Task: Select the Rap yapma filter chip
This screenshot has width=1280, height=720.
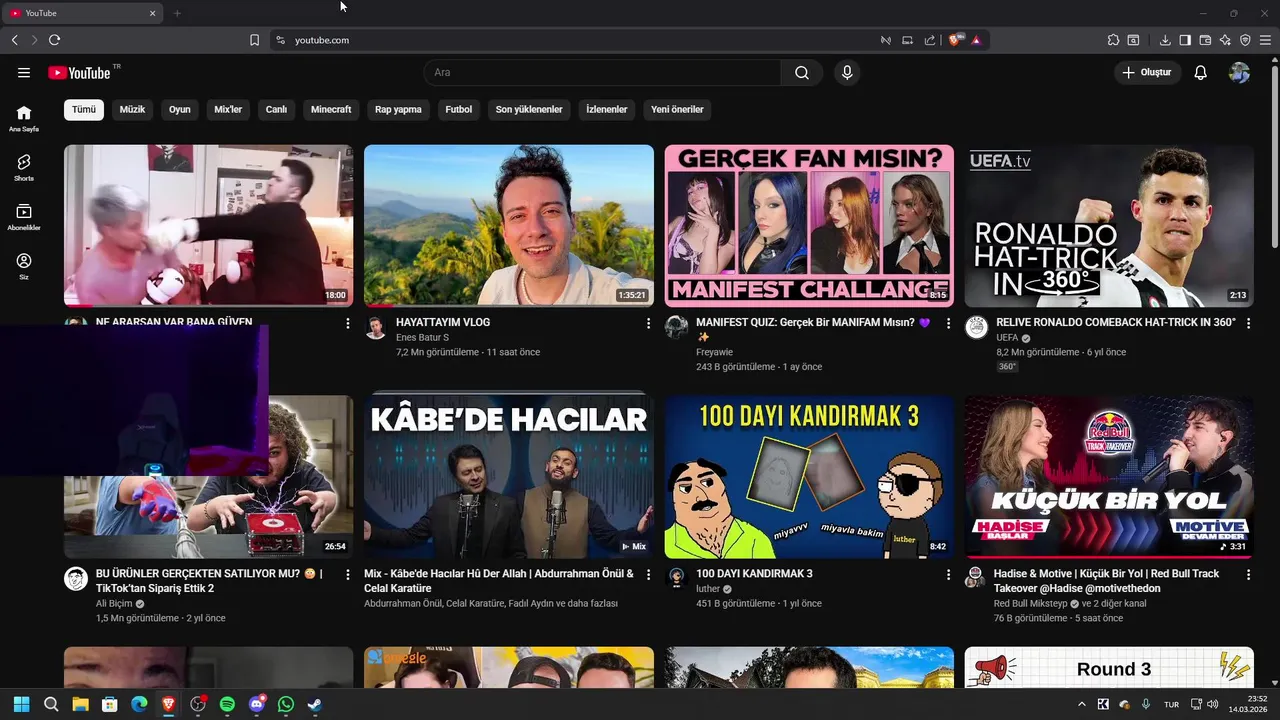Action: pos(398,109)
